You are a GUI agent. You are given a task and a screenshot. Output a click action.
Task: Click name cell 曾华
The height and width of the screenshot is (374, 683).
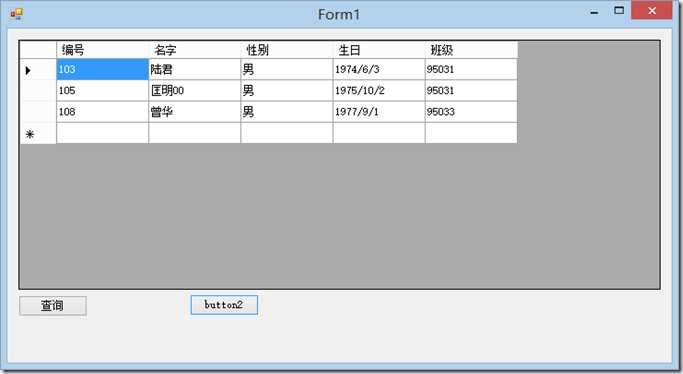[x=195, y=112]
